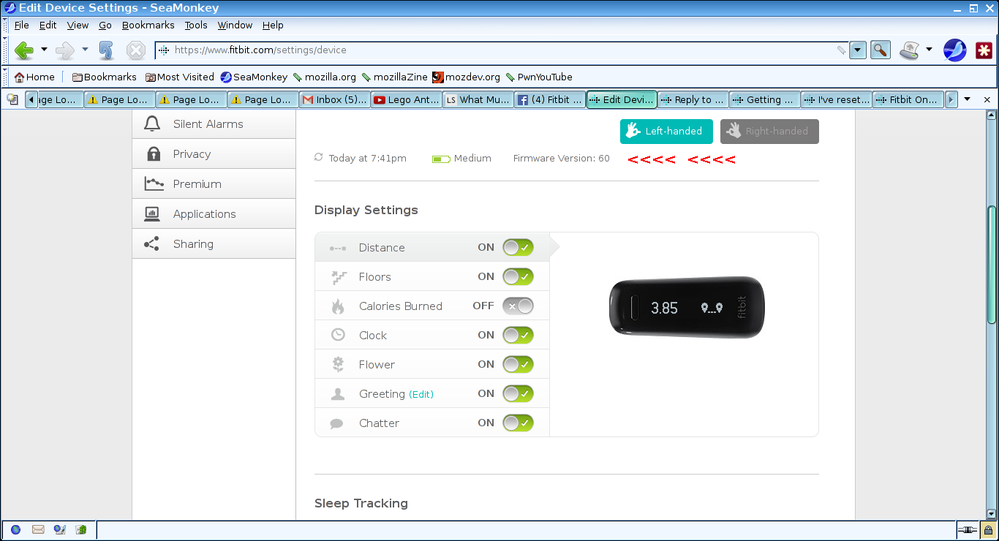Viewport: 999px width, 541px height.
Task: Open the File menu
Action: coord(22,25)
